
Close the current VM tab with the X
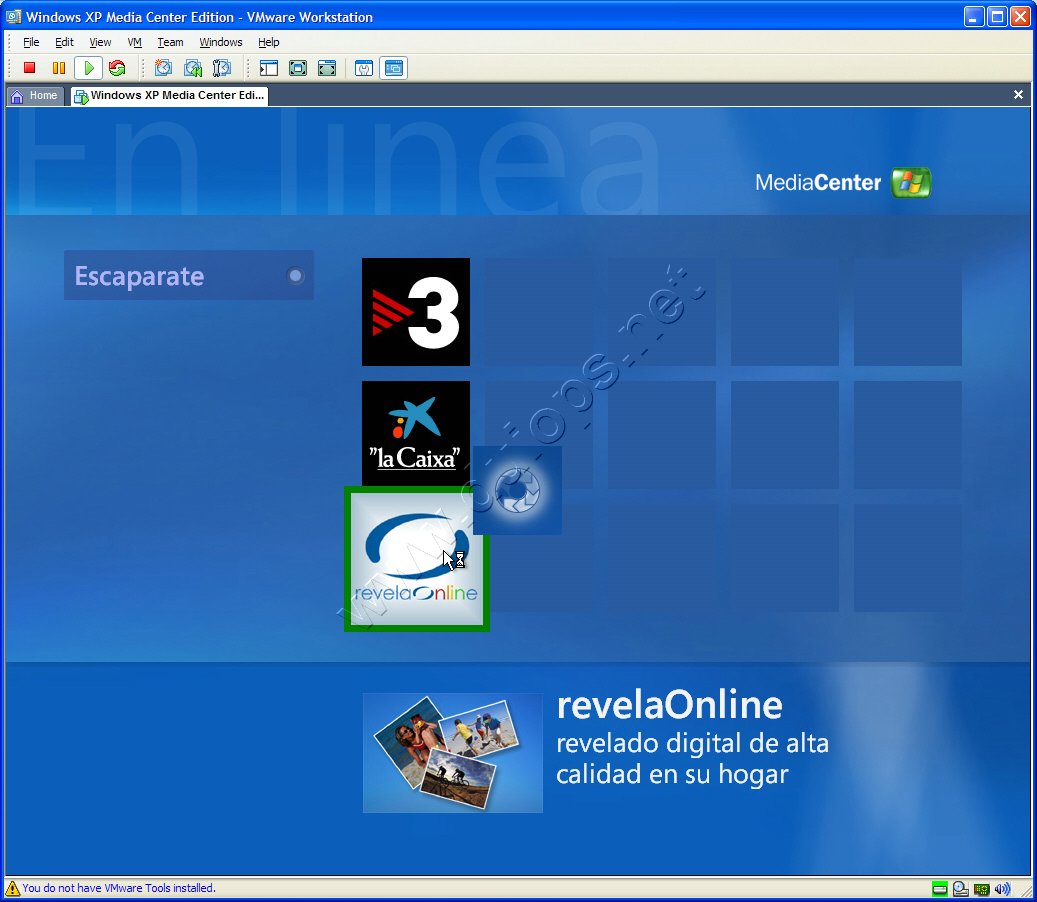pyautogui.click(x=1018, y=95)
